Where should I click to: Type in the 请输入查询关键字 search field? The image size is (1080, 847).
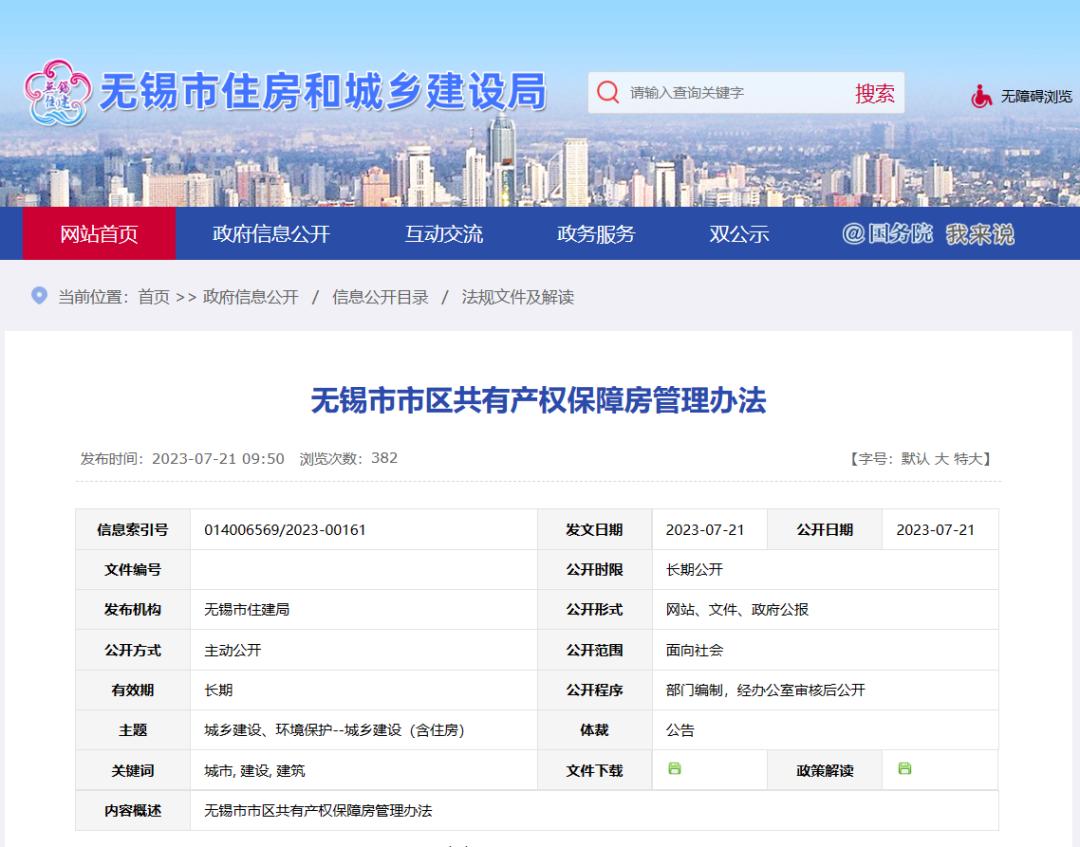[730, 93]
